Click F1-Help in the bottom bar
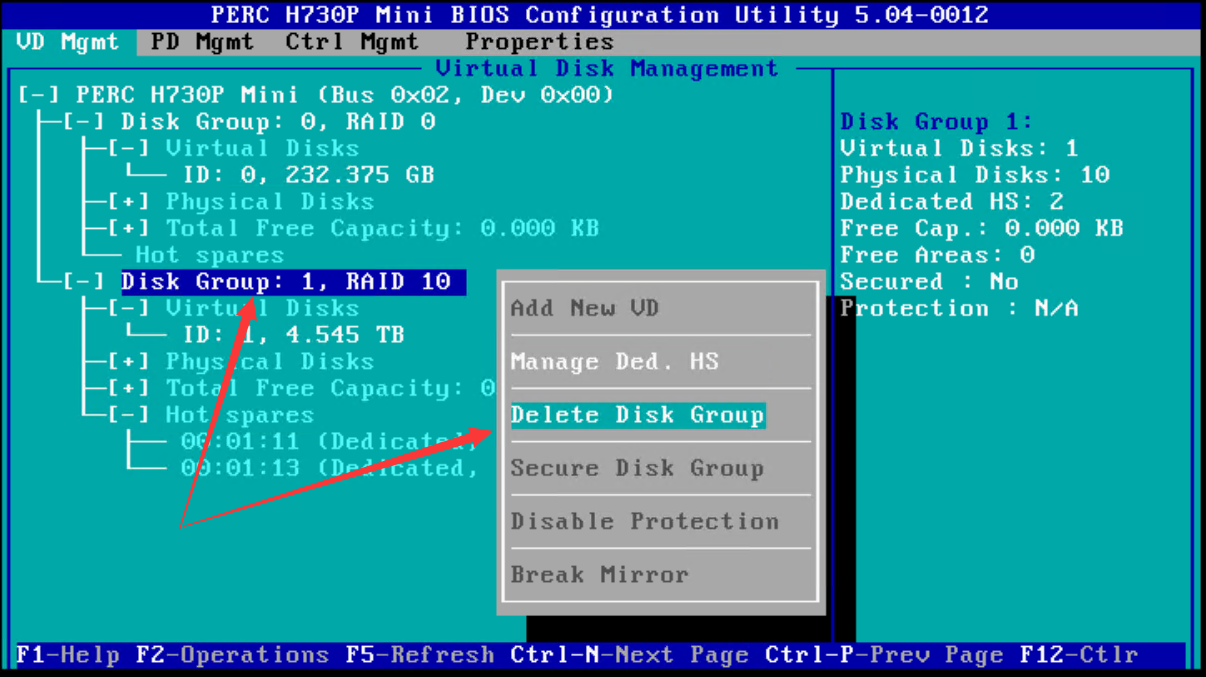Image resolution: width=1206 pixels, height=677 pixels. [x=68, y=655]
